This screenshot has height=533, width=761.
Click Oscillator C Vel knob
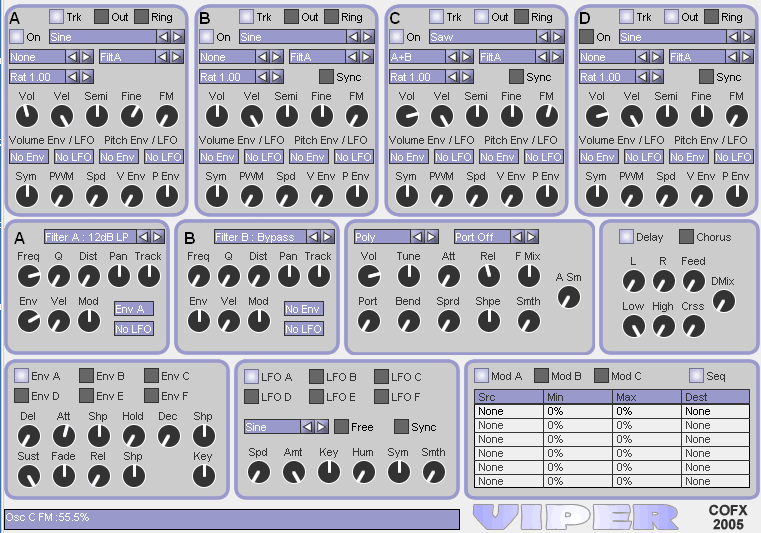pos(442,116)
